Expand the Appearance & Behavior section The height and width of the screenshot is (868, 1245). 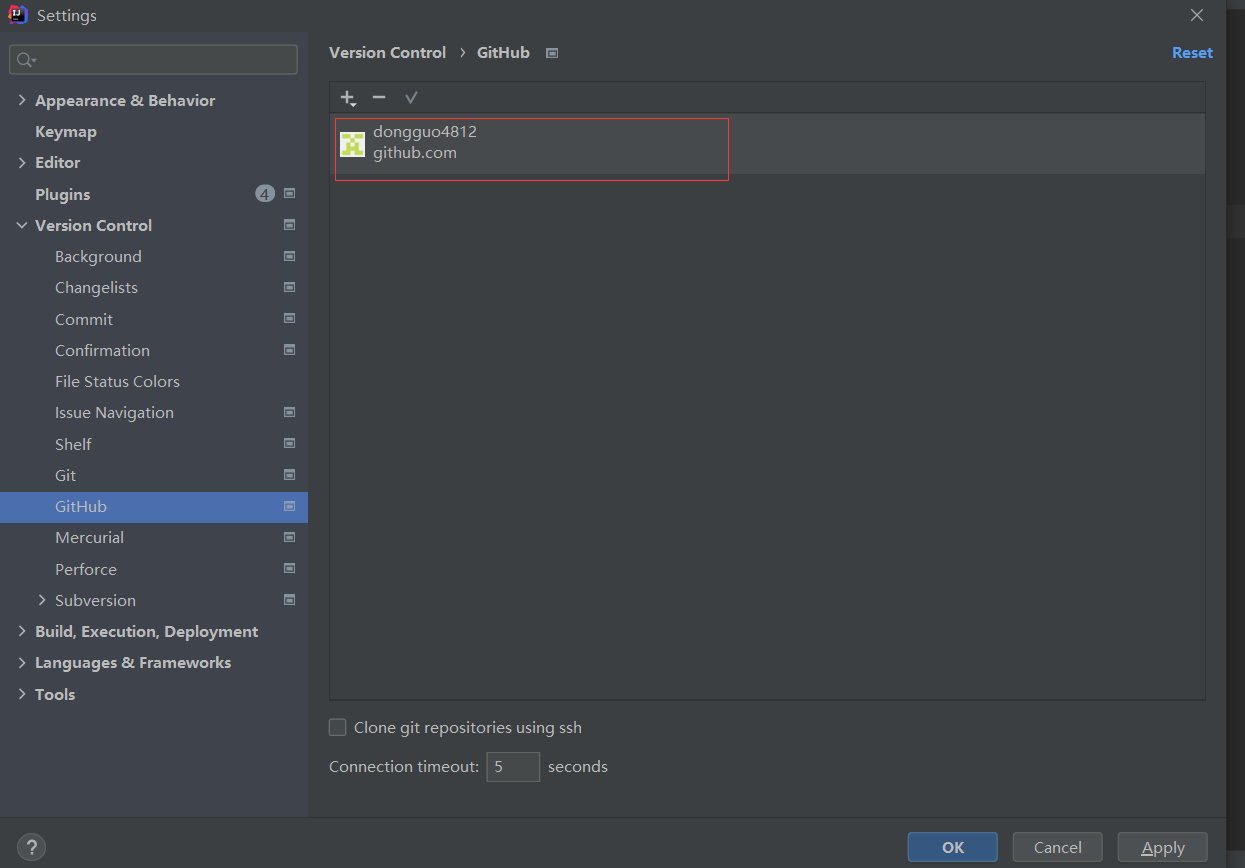point(22,100)
